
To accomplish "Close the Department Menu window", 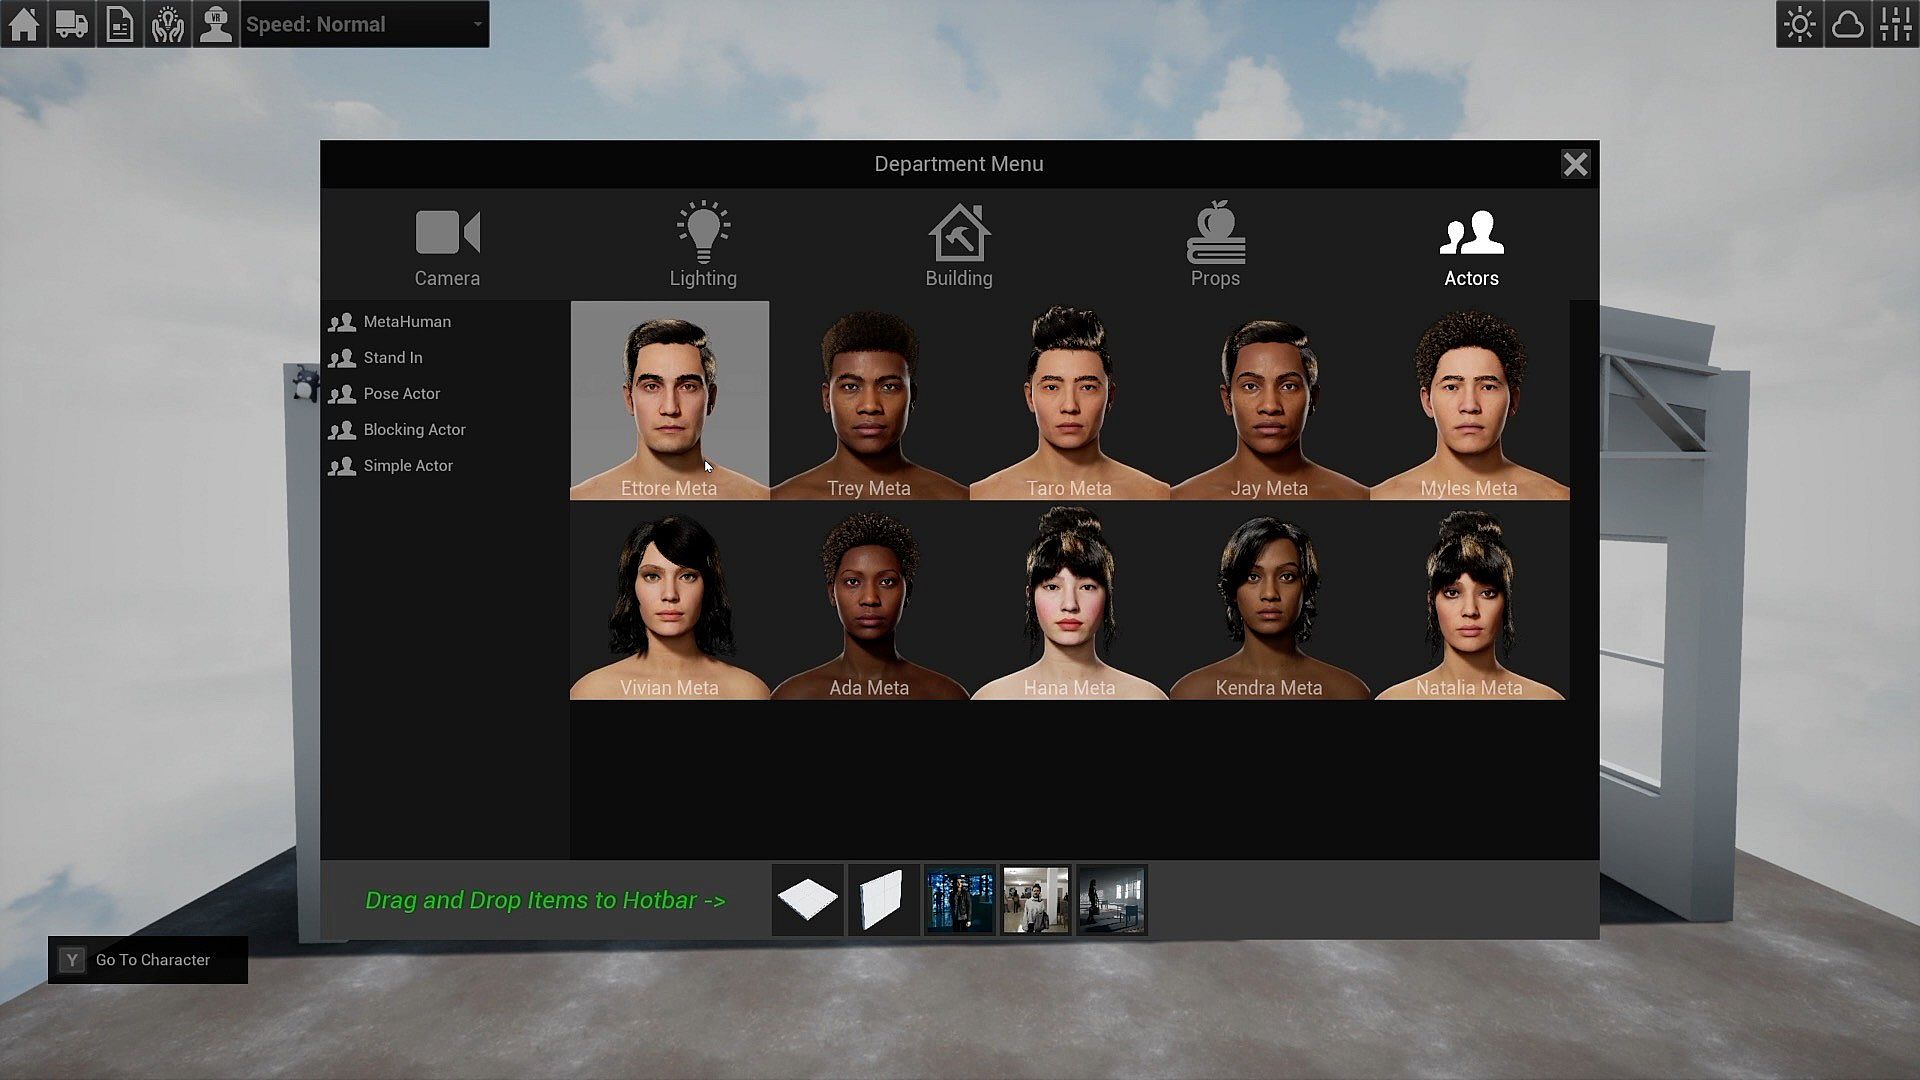I will (1575, 164).
